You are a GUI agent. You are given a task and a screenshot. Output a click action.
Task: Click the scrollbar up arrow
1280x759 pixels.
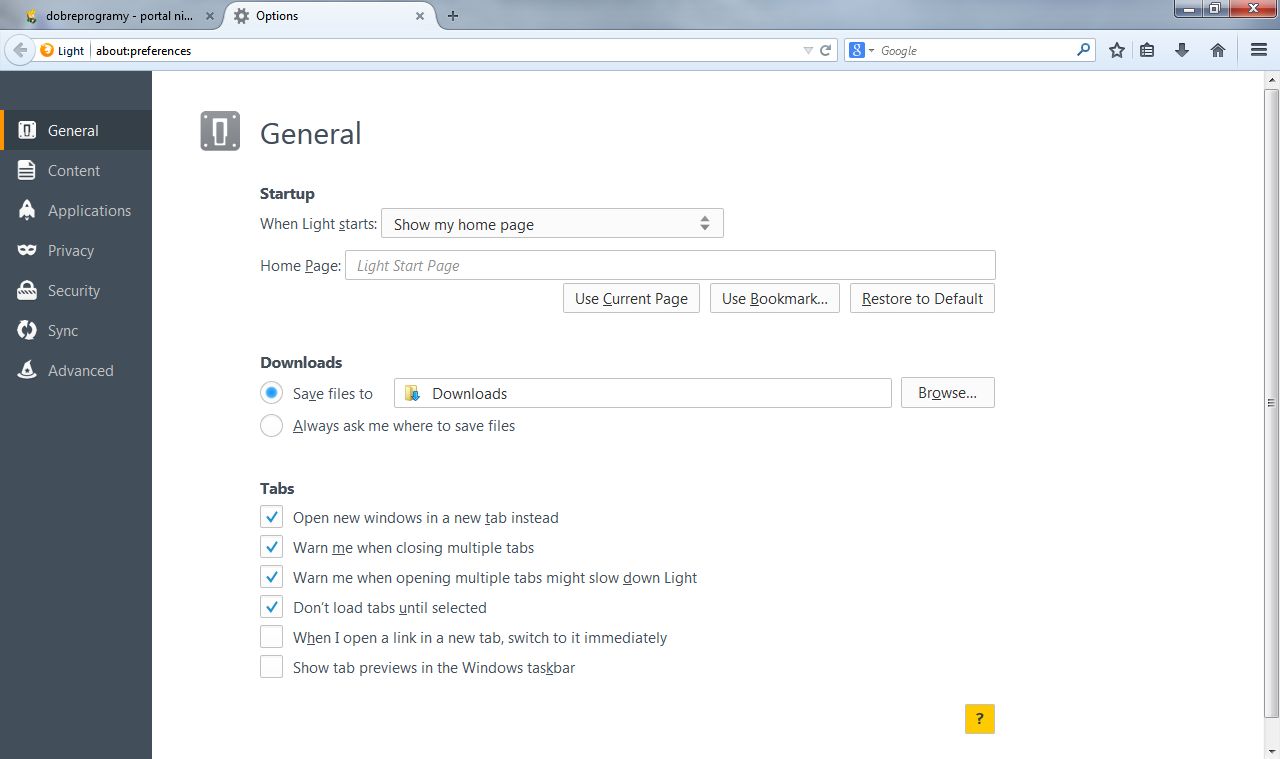(x=1271, y=79)
